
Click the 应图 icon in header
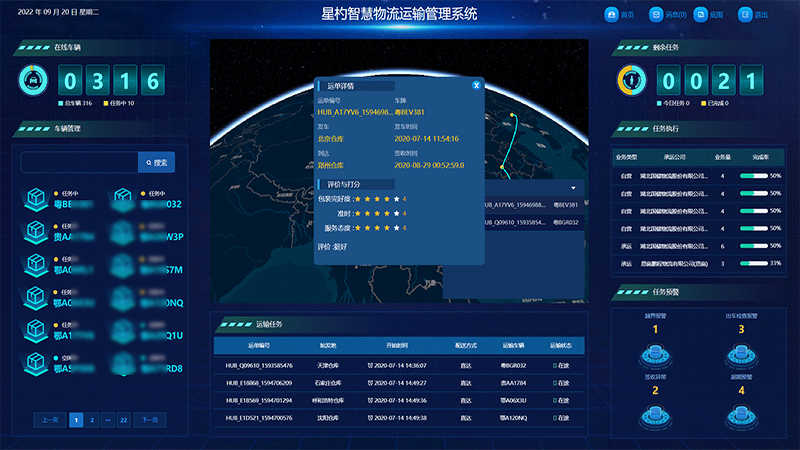[x=701, y=15]
